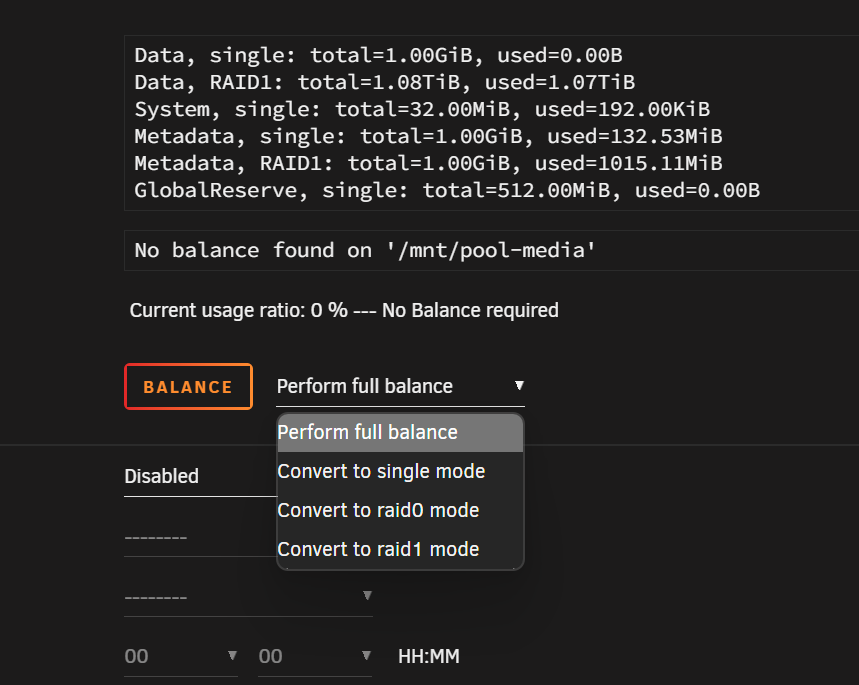Image resolution: width=859 pixels, height=685 pixels.
Task: Choose Convert to raid1 mode option
Action: (x=400, y=549)
